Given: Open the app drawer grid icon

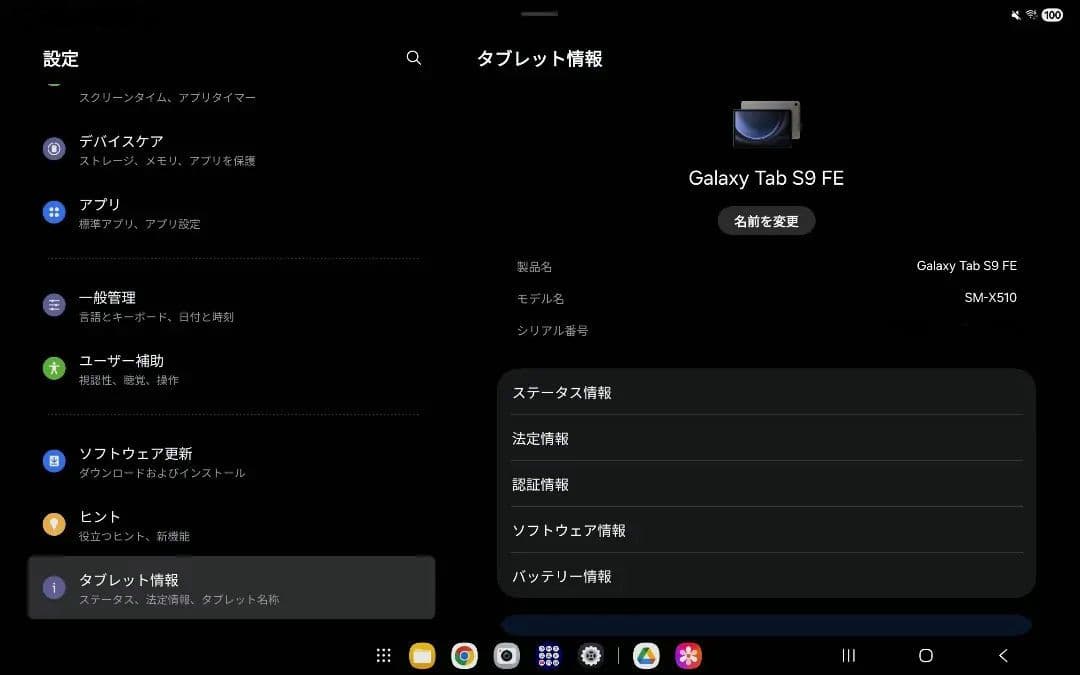Looking at the screenshot, I should [383, 655].
